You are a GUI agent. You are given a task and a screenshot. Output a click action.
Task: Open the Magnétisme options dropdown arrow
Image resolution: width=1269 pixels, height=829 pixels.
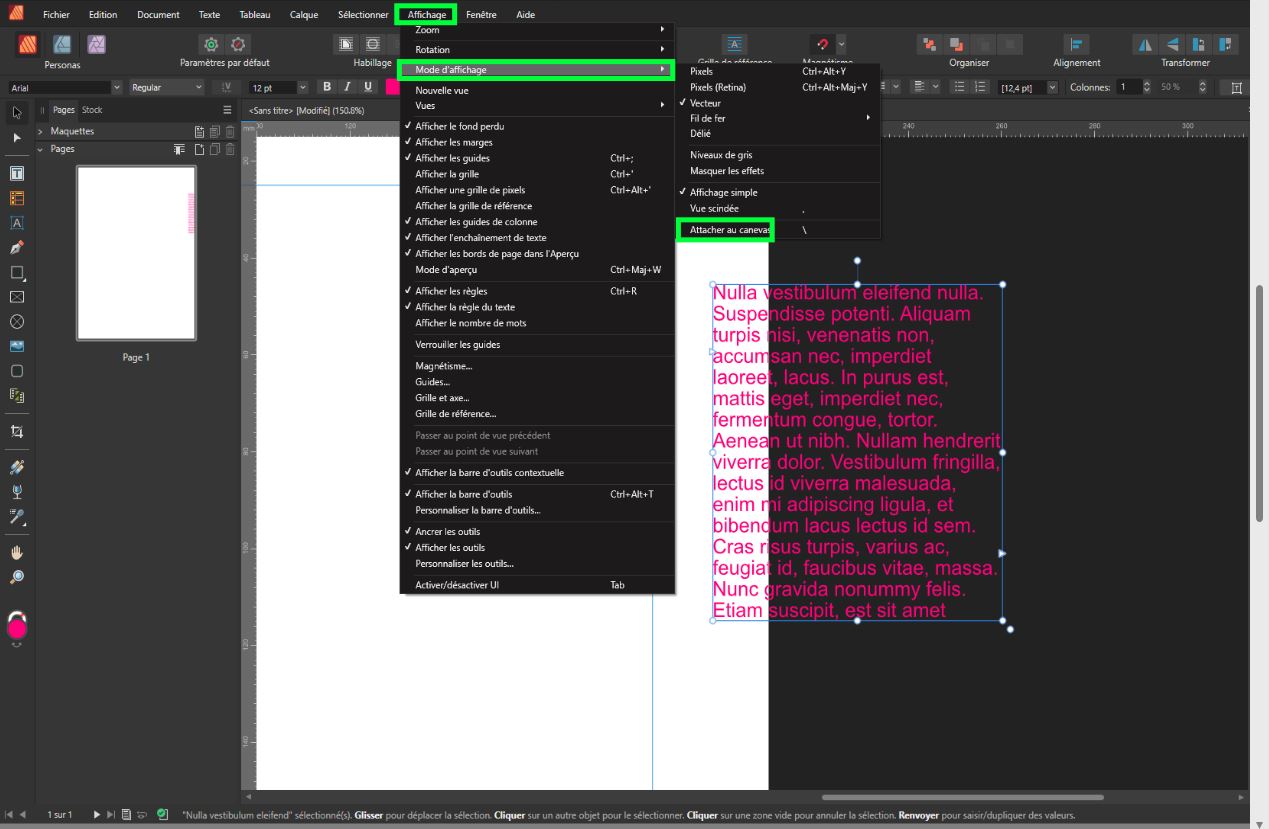pos(841,44)
